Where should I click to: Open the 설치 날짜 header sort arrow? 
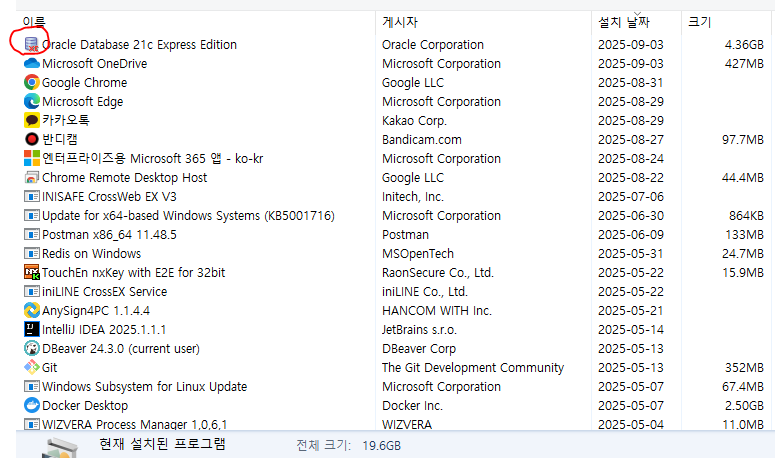coord(638,14)
